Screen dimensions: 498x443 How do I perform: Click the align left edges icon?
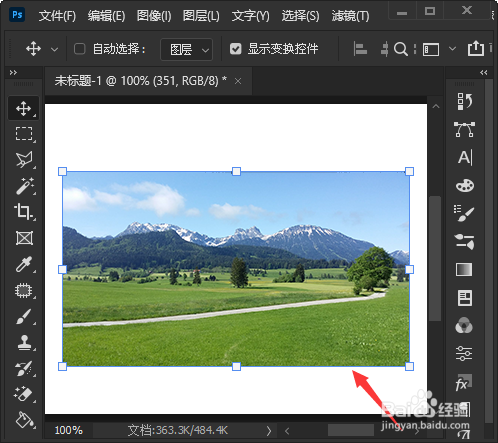360,49
